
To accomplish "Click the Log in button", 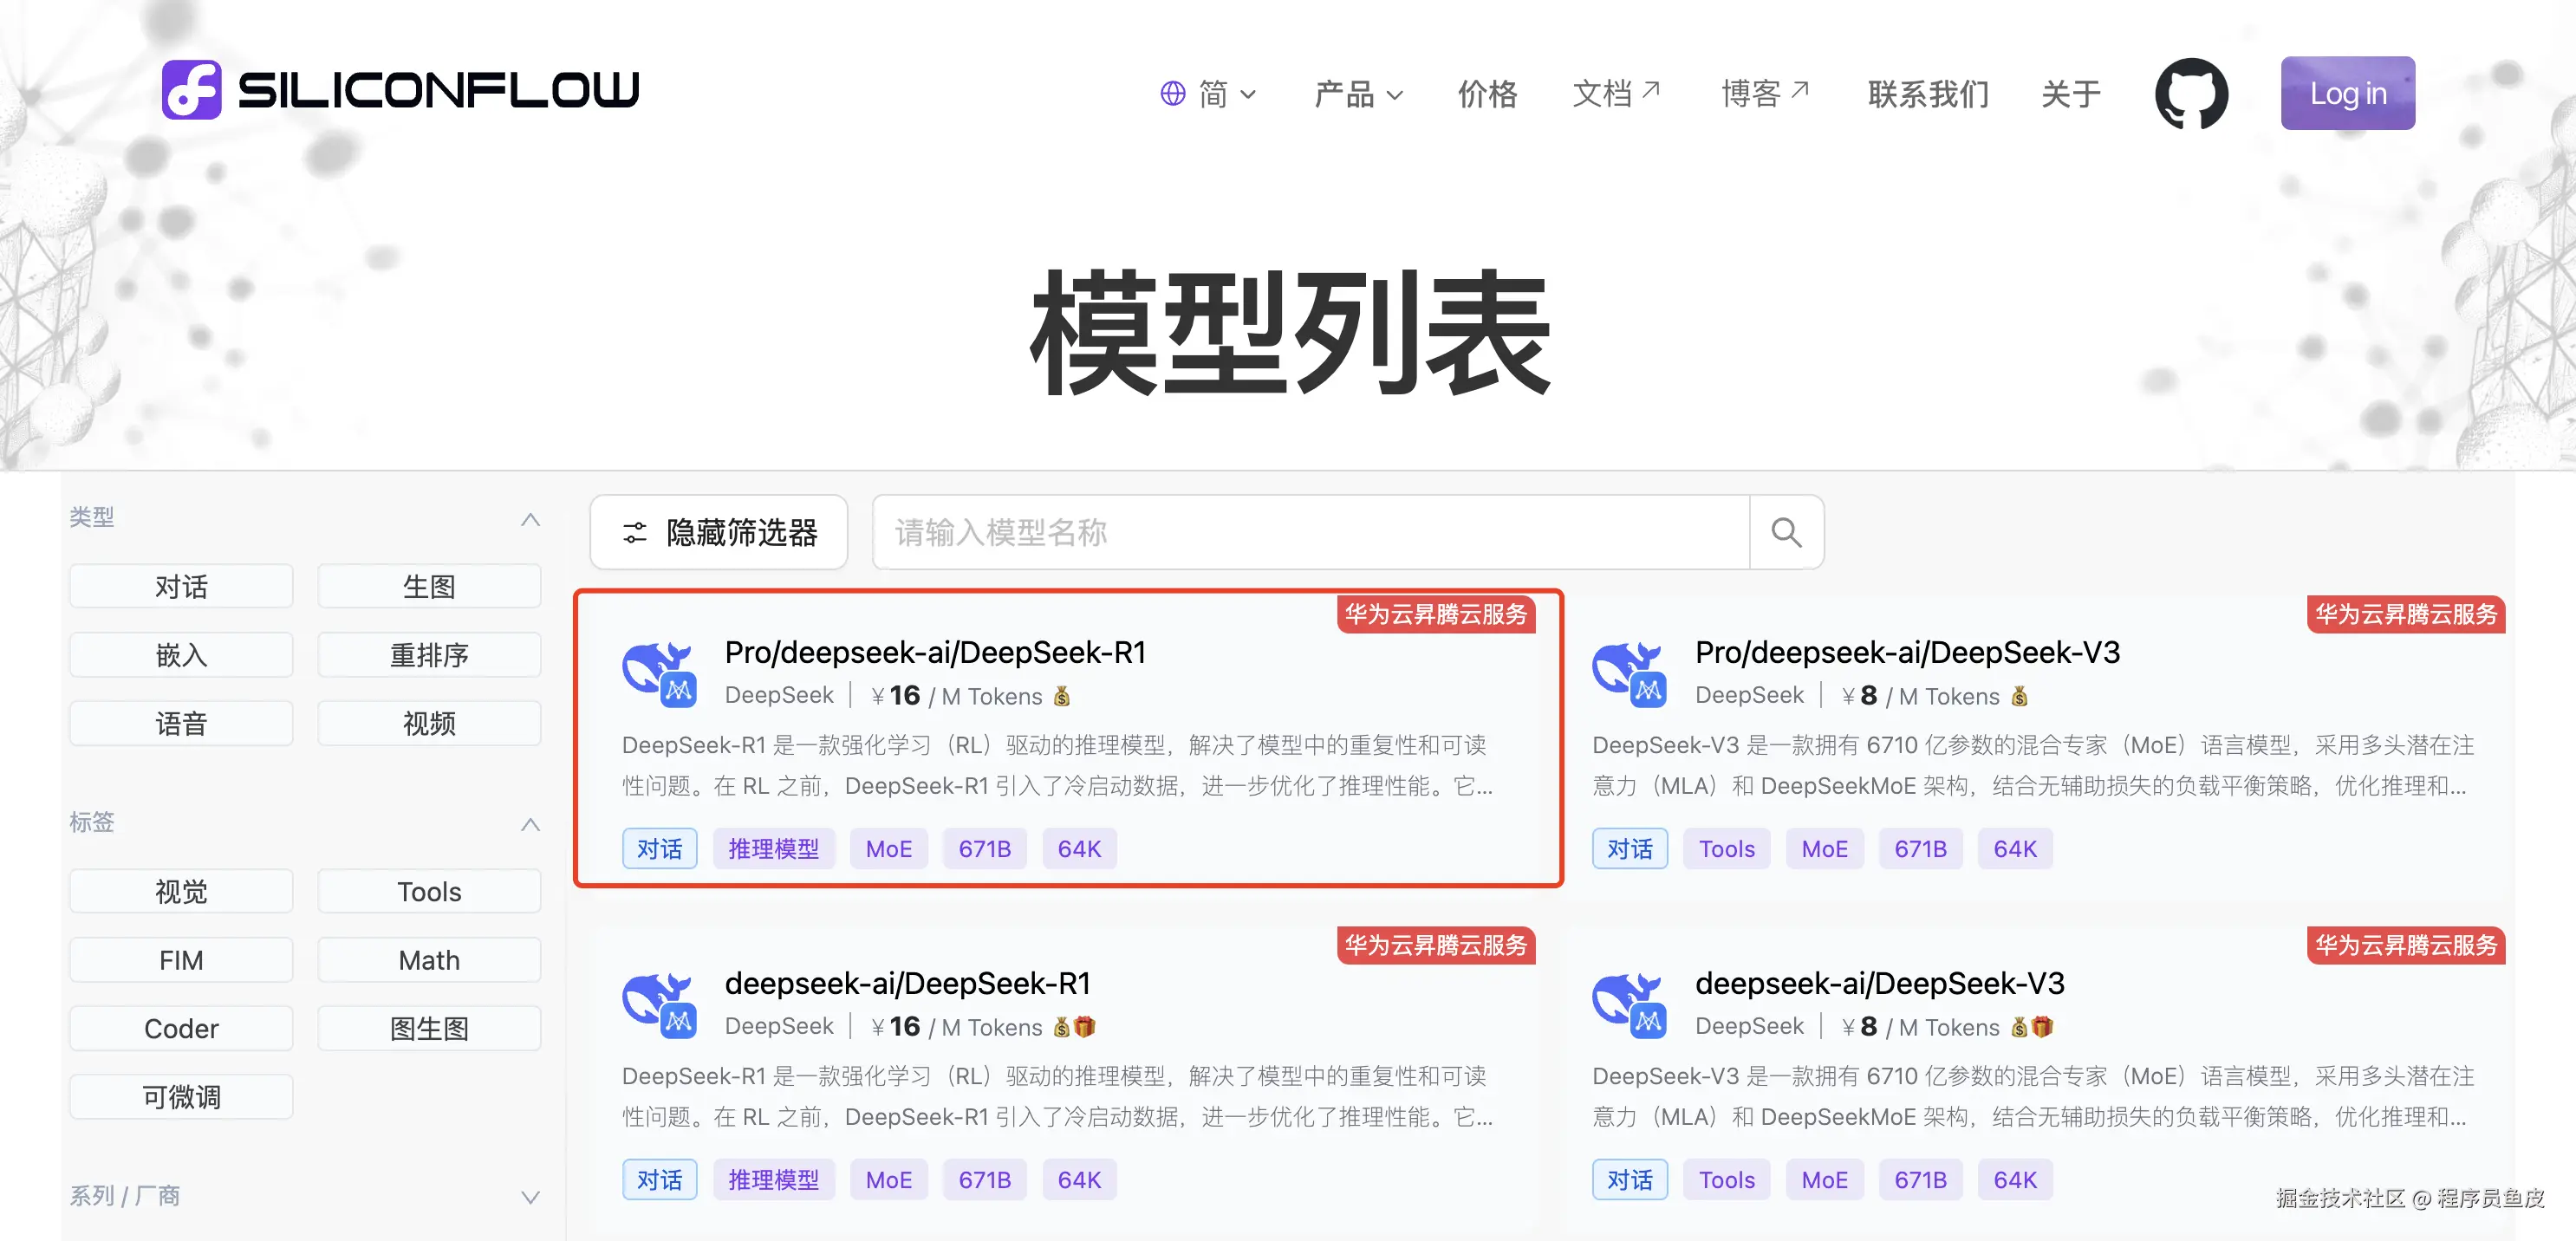I will (x=2346, y=93).
